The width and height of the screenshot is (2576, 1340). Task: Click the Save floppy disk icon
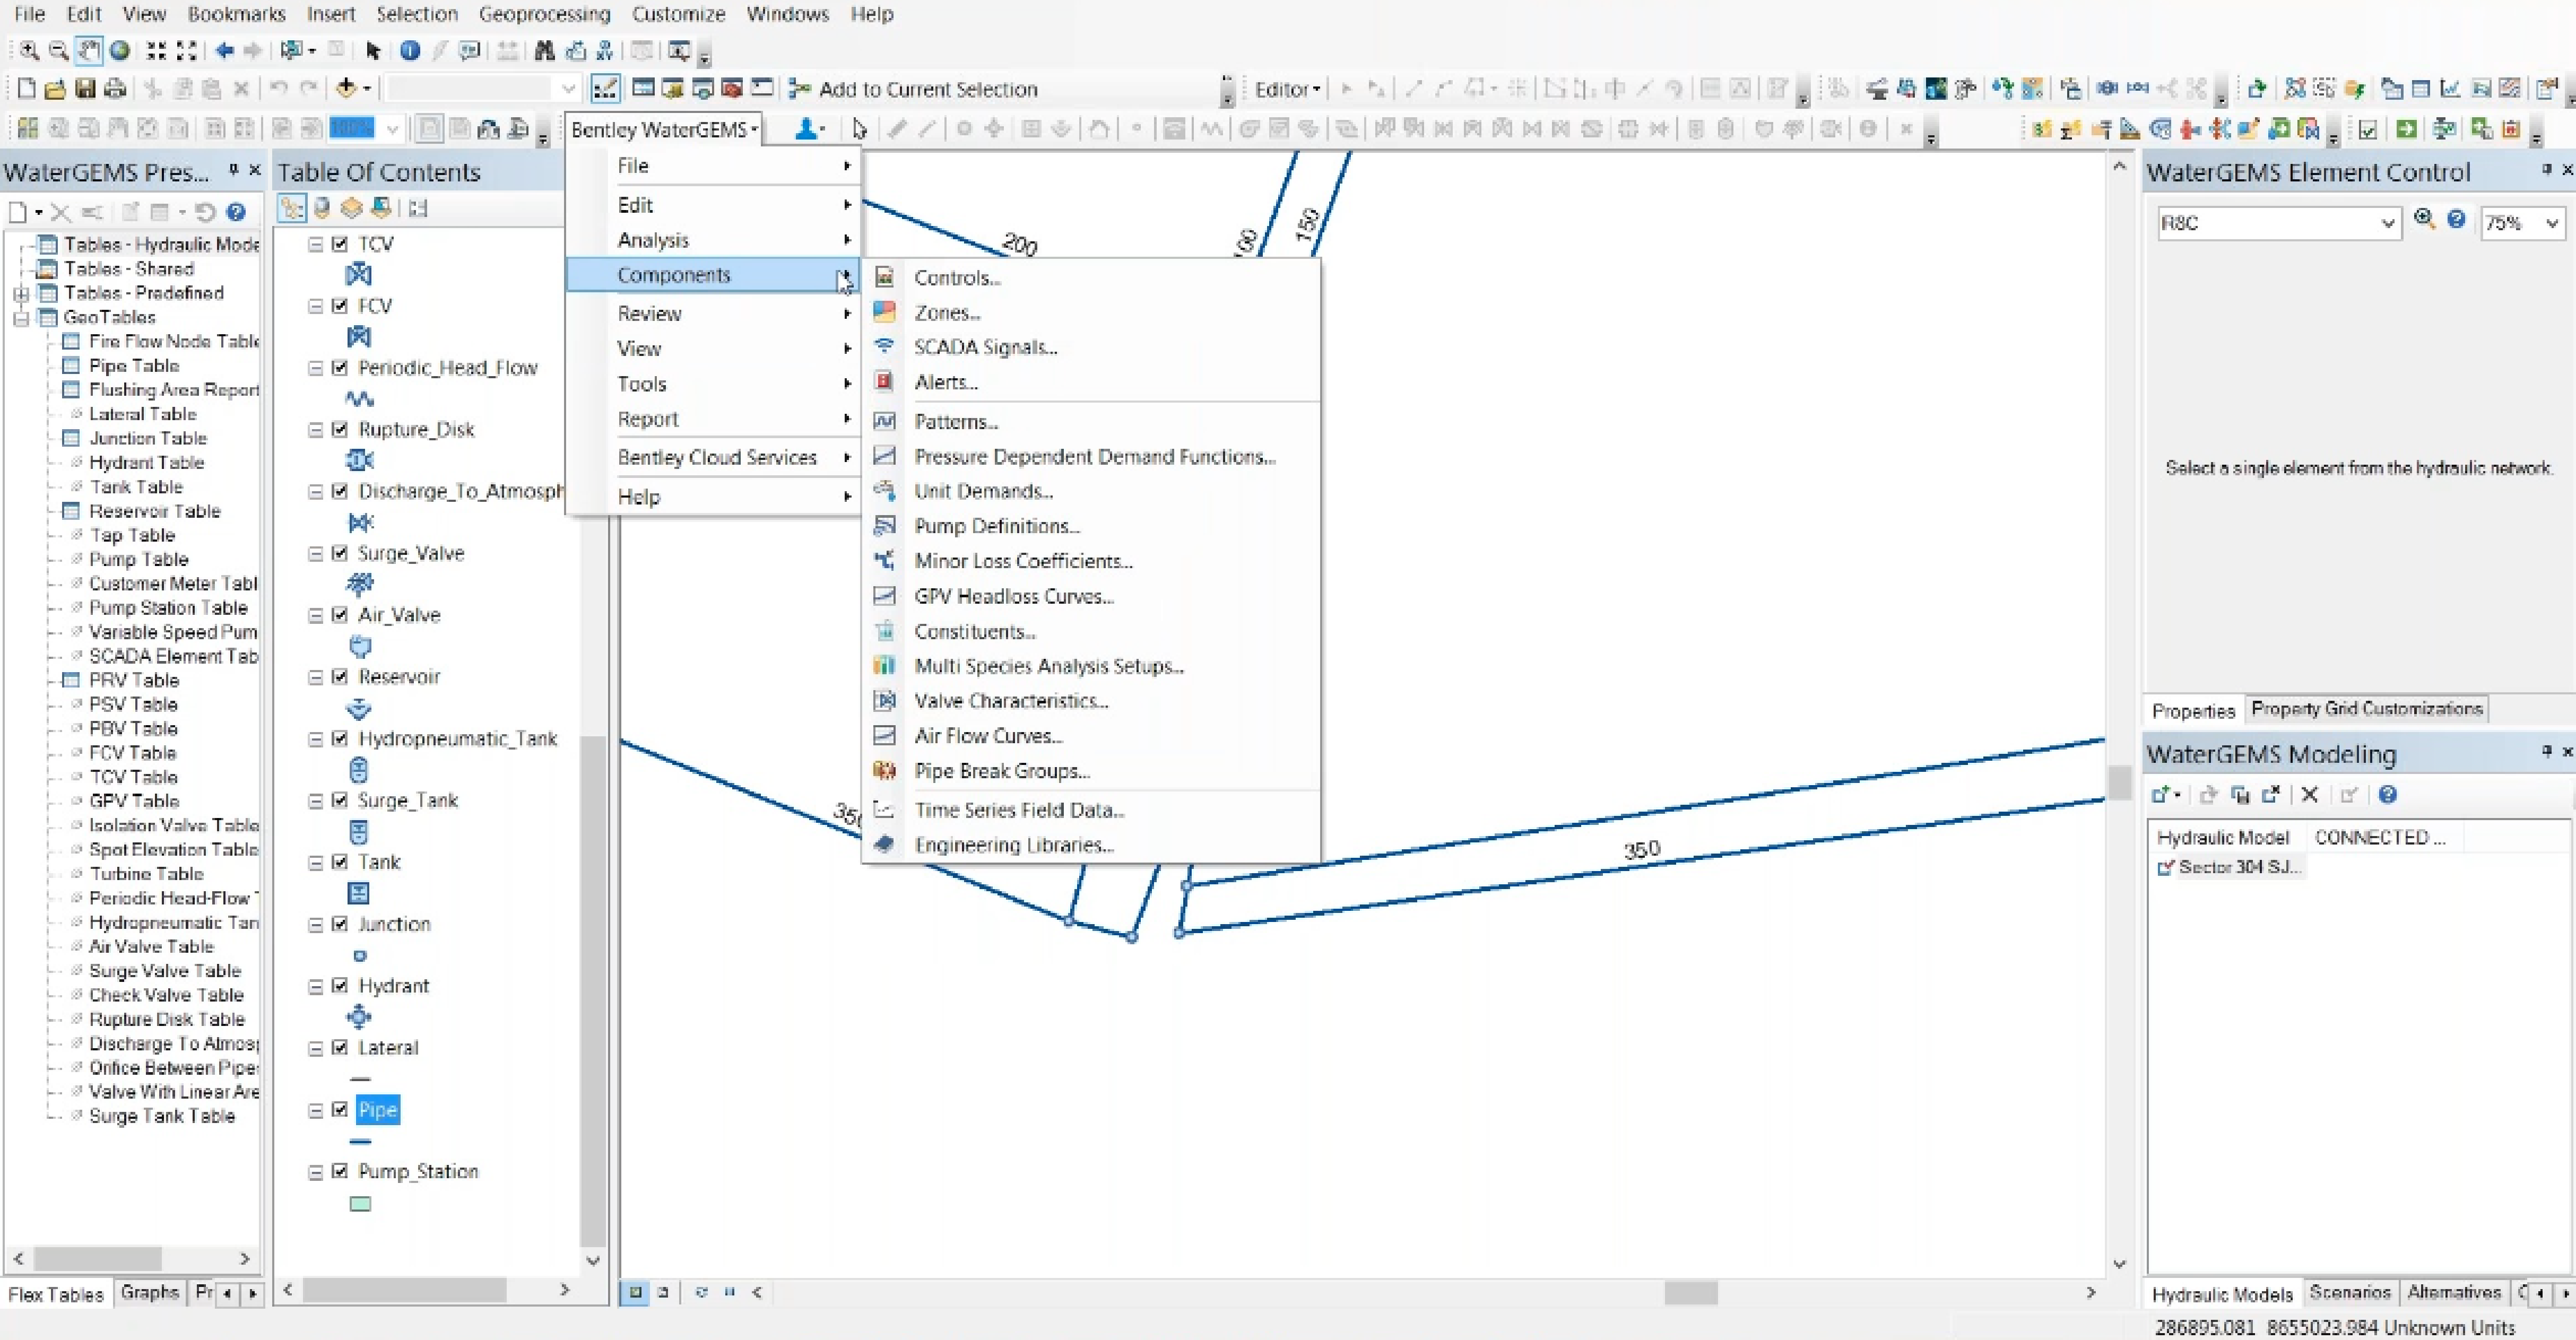85,89
